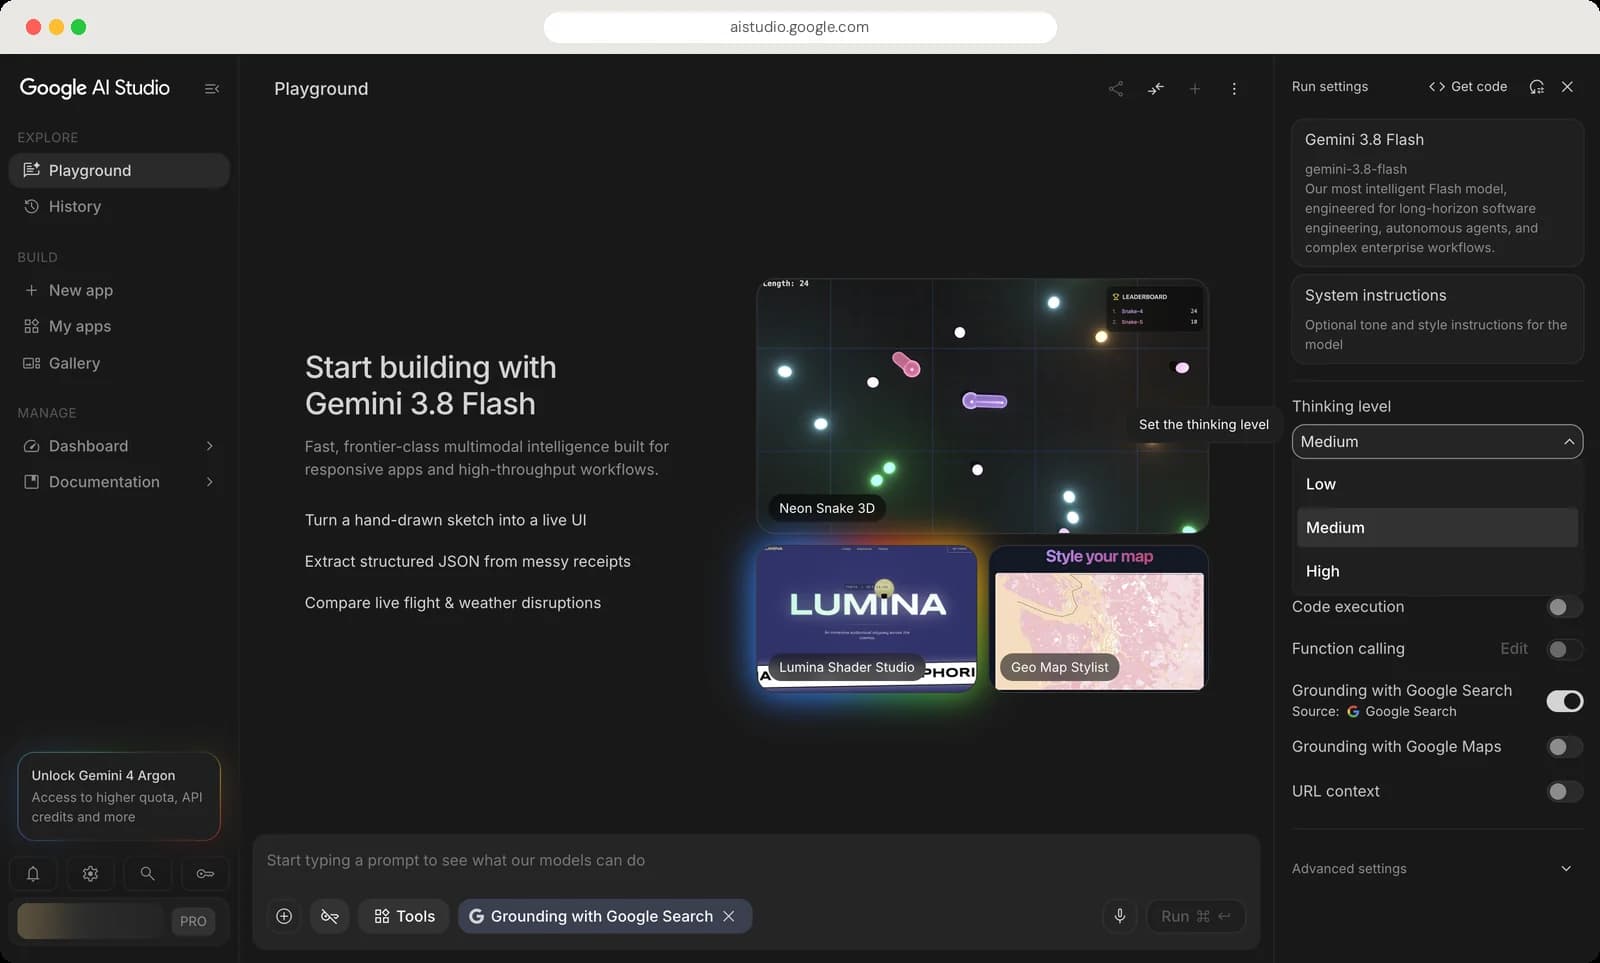Choose Medium in thinking level list
The height and width of the screenshot is (963, 1600).
tap(1437, 527)
